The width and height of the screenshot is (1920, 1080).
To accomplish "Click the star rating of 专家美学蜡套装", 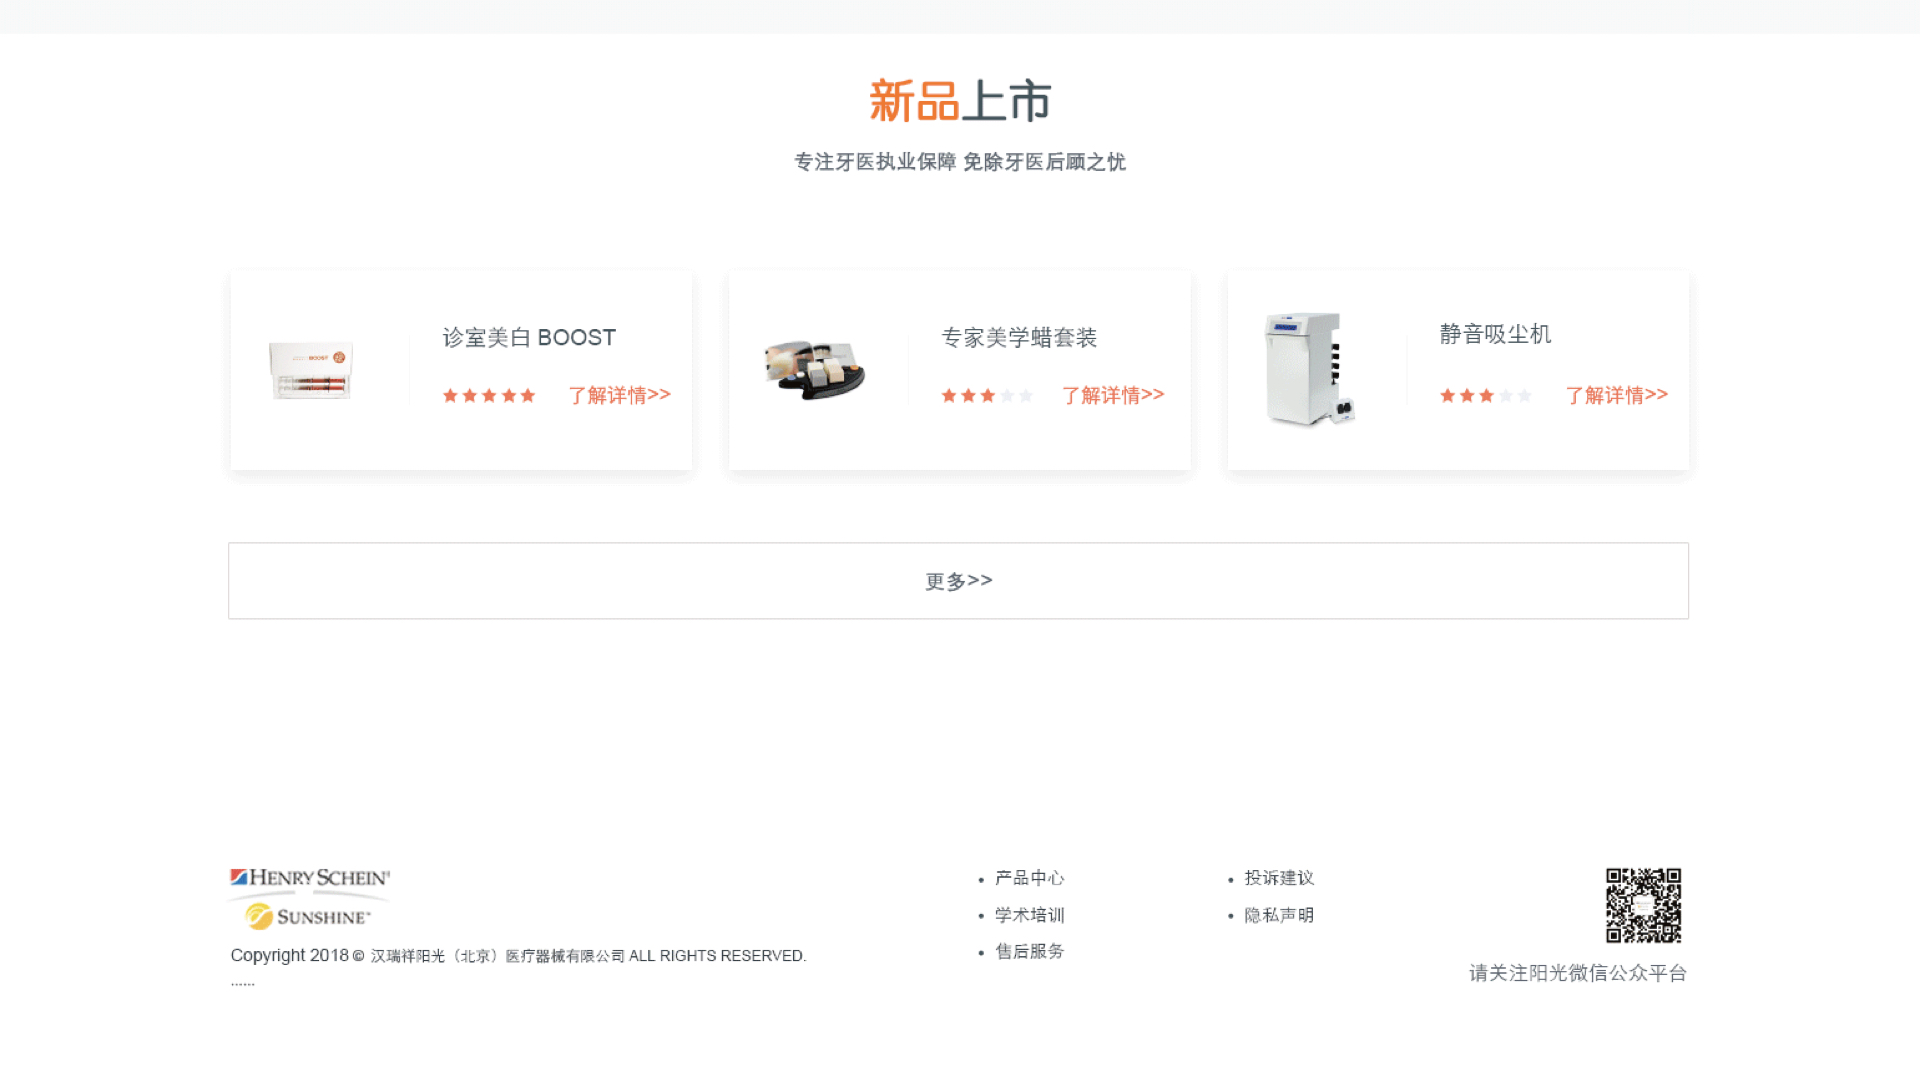I will coord(987,396).
